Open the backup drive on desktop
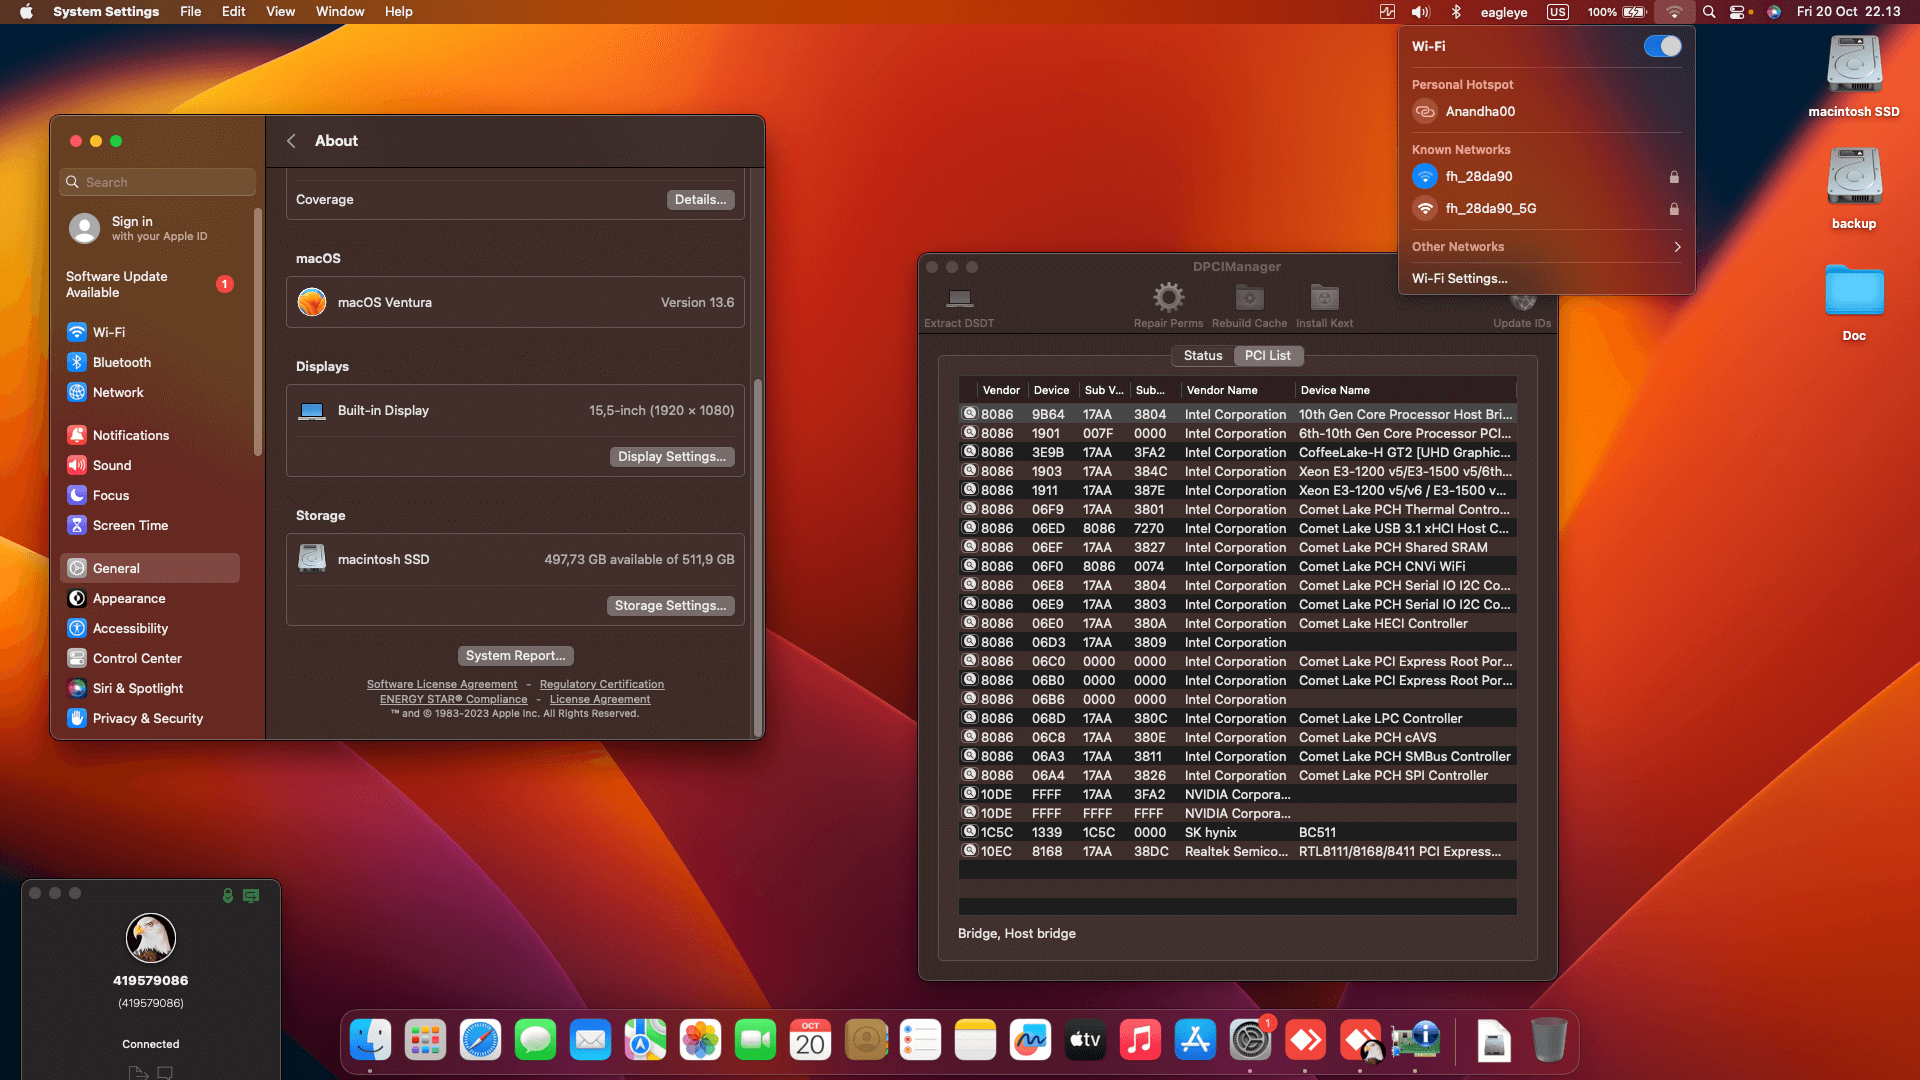 pos(1853,178)
